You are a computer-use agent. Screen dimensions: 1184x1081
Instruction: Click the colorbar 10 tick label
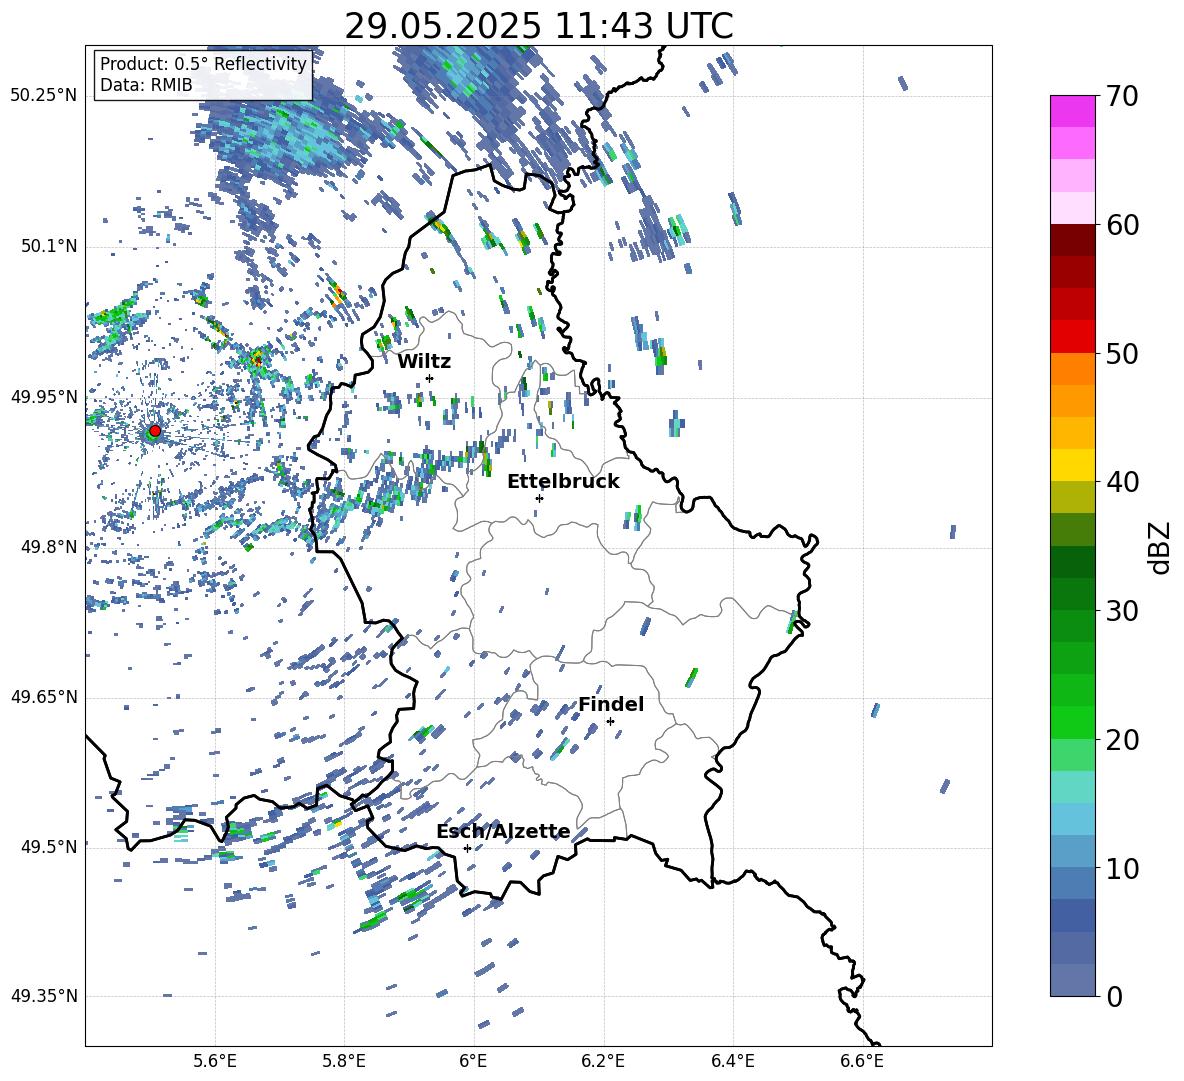pos(1123,869)
